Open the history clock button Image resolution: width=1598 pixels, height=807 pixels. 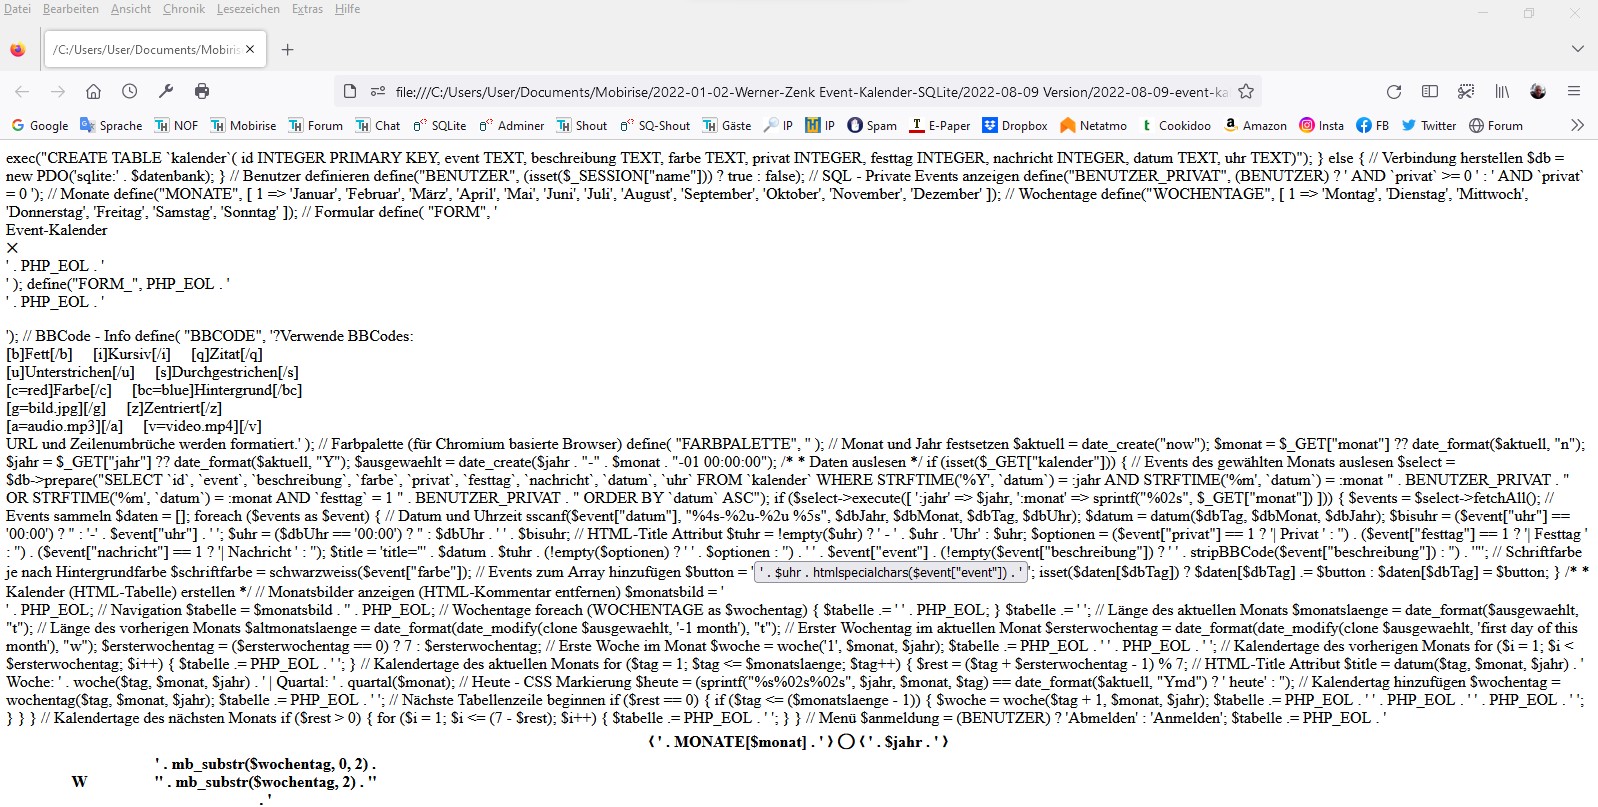coord(130,92)
